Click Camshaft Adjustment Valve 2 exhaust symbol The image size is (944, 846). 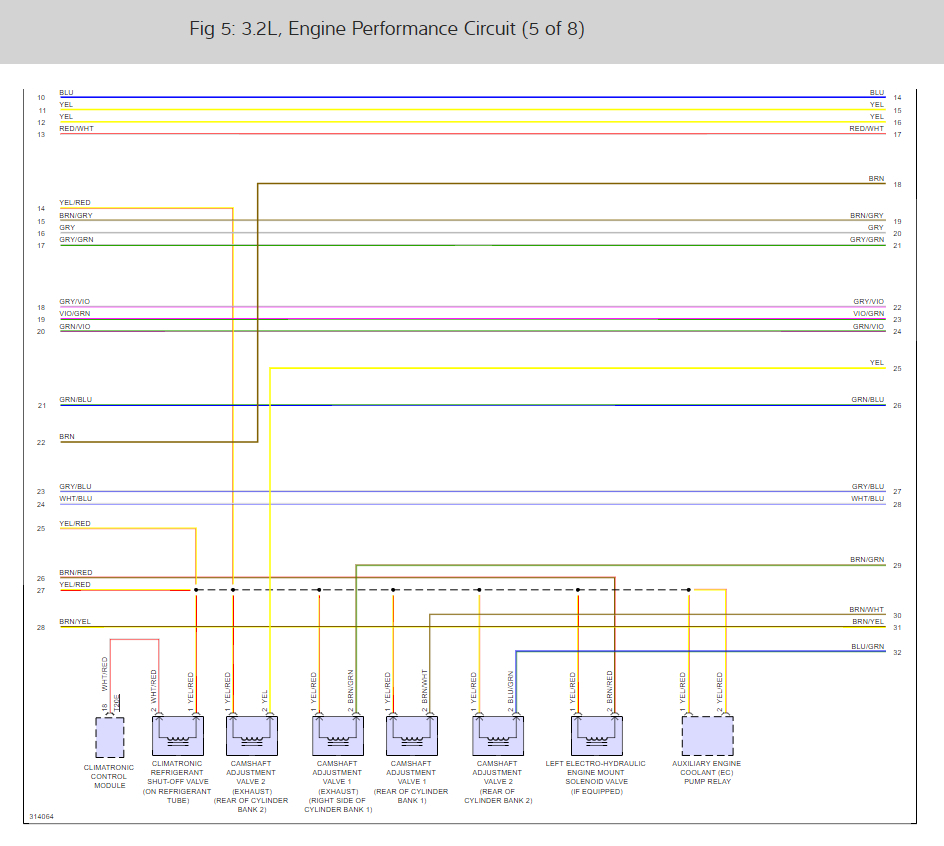point(252,735)
